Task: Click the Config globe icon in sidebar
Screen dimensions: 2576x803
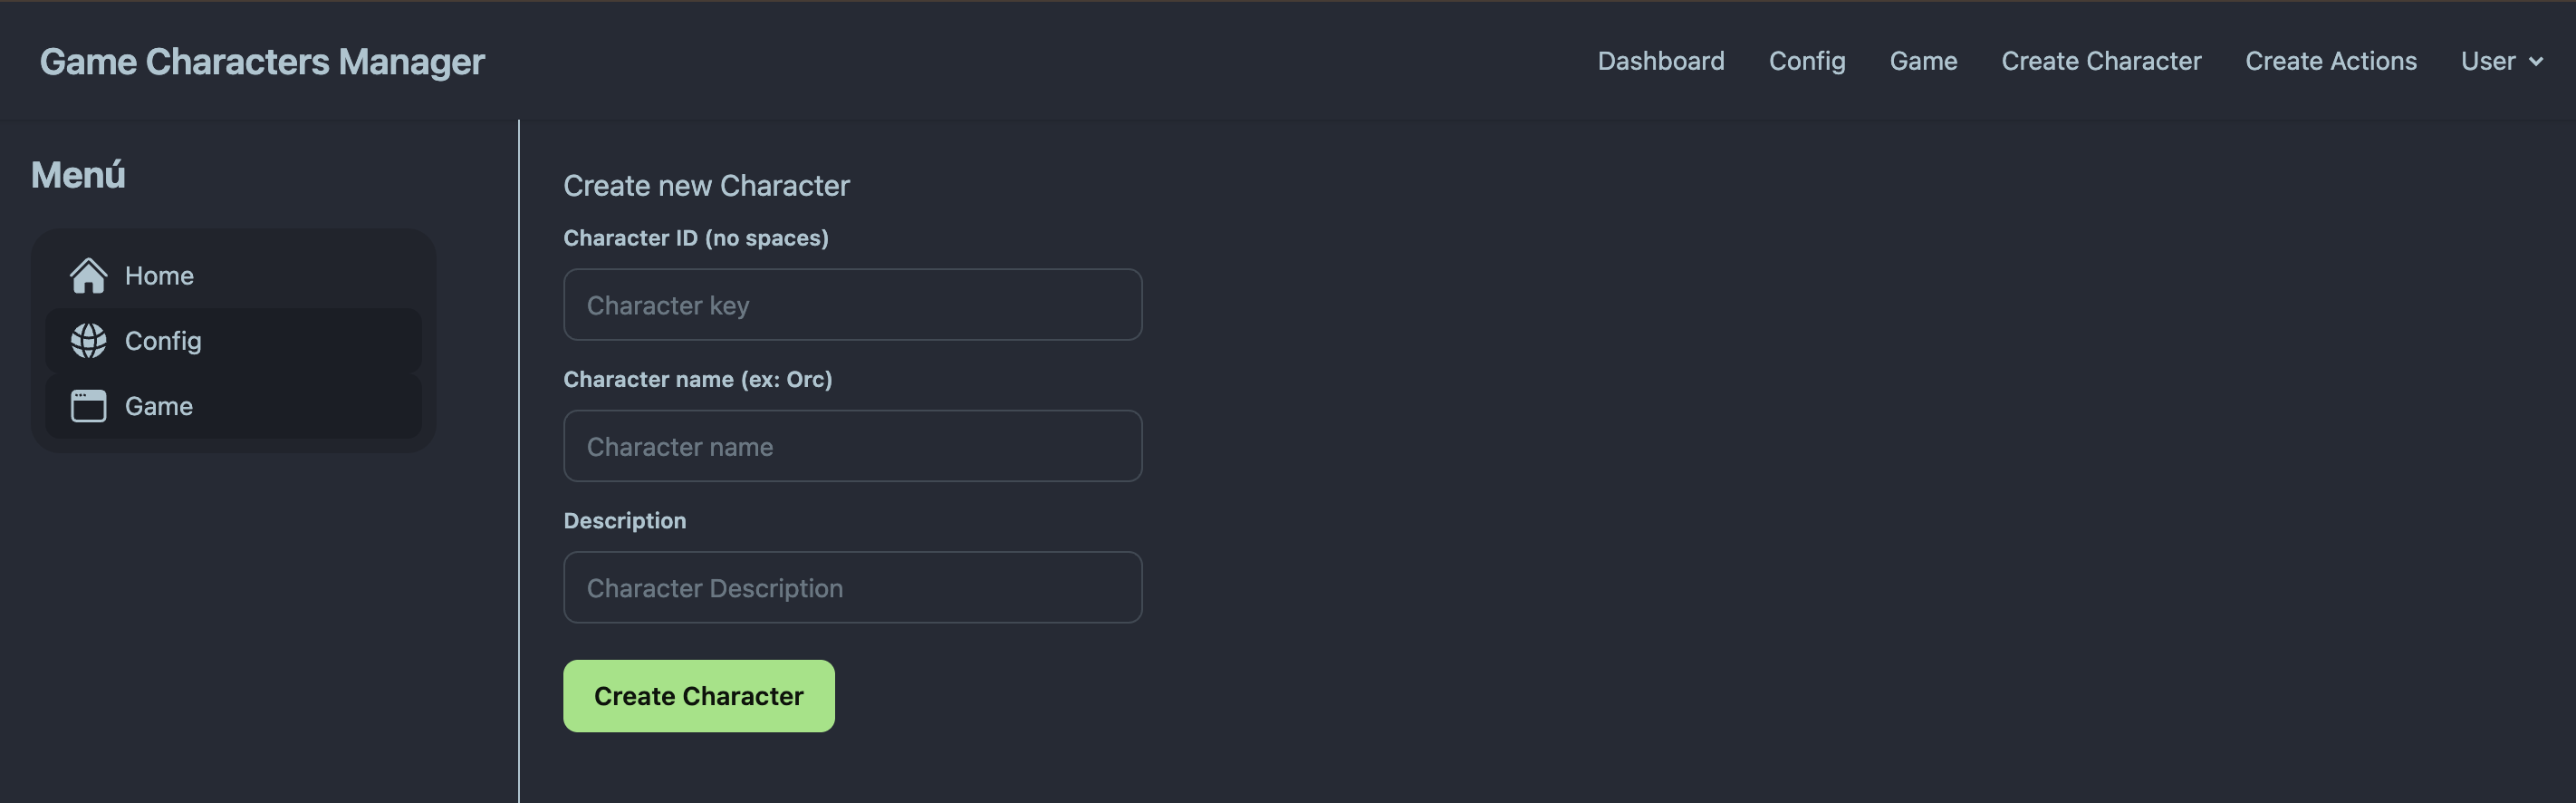Action: point(88,341)
